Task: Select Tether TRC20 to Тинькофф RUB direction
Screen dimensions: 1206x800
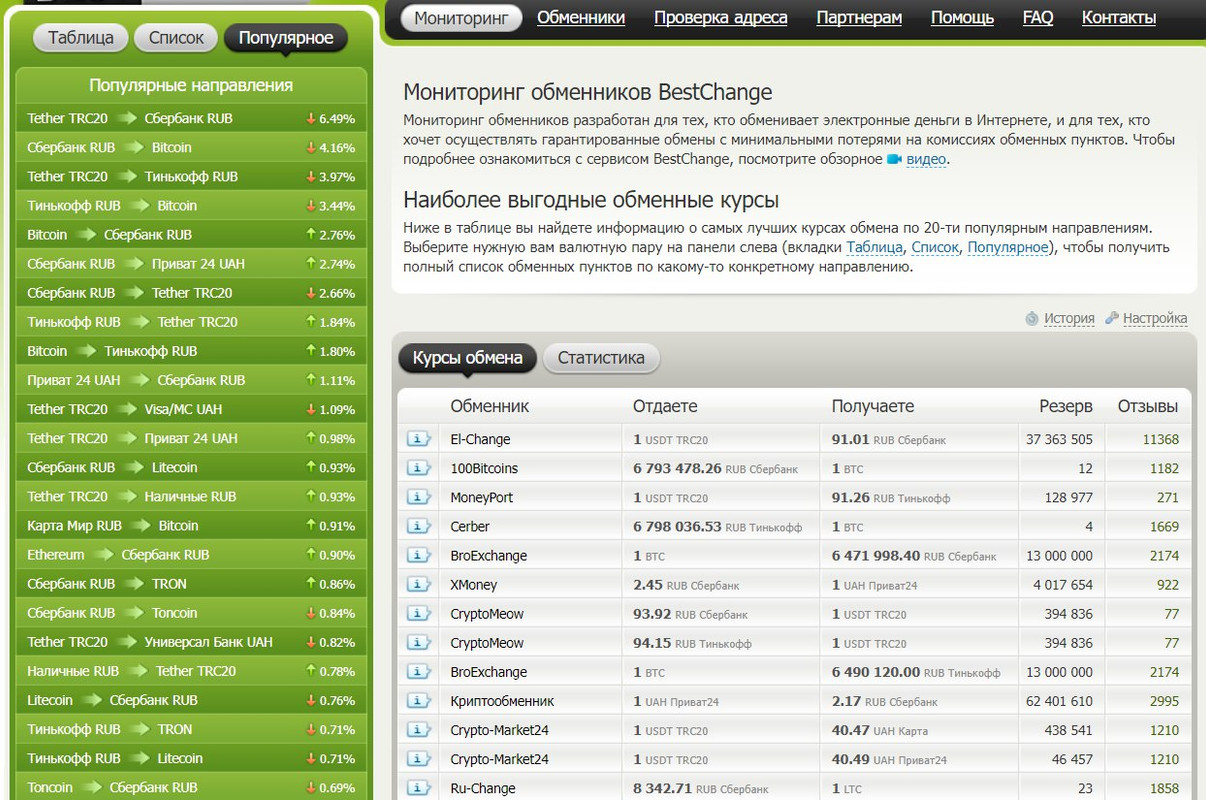Action: 191,176
